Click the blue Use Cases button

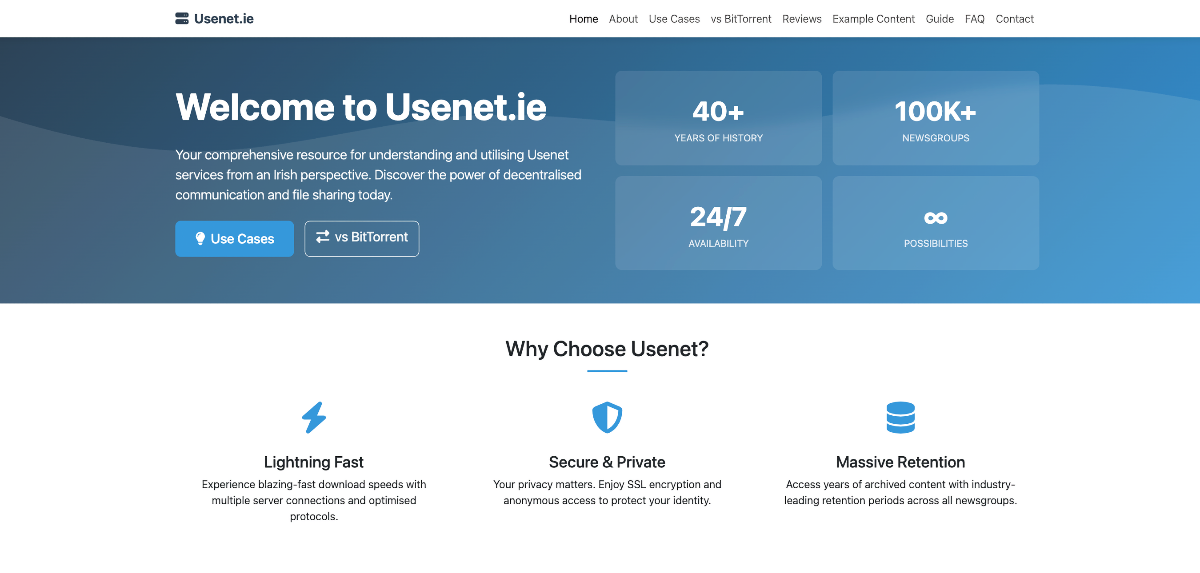[x=234, y=239]
